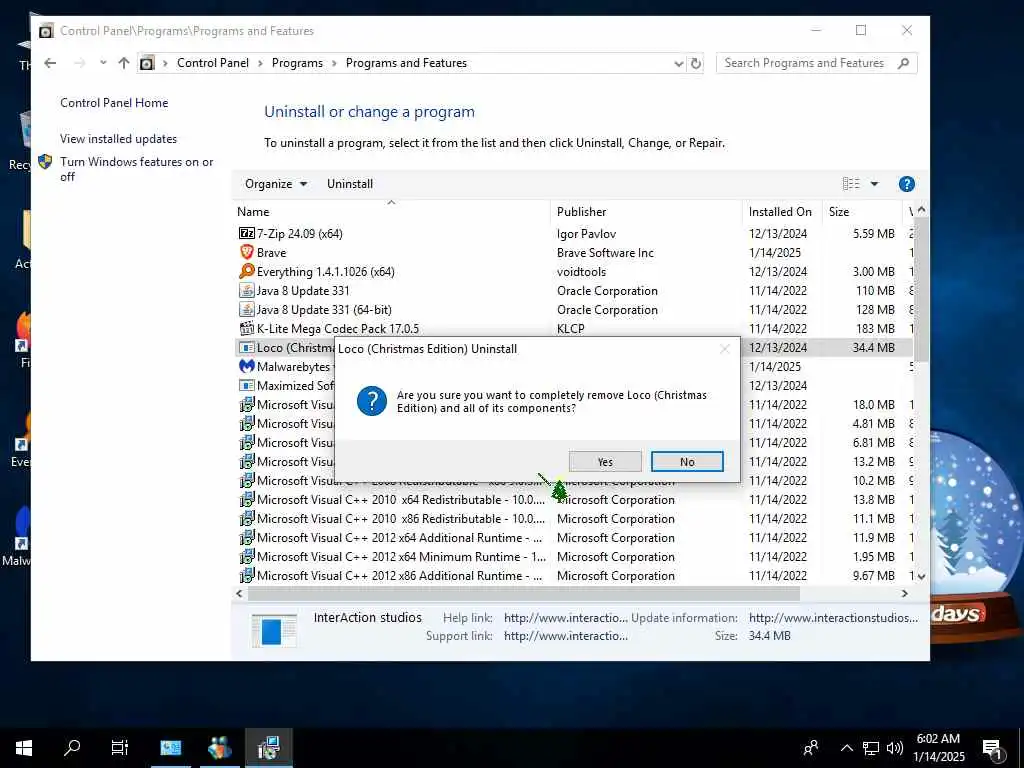Screen dimensions: 1024x768
Task: Click Java 8 Update 331 (64-bit) icon
Action: (x=246, y=309)
